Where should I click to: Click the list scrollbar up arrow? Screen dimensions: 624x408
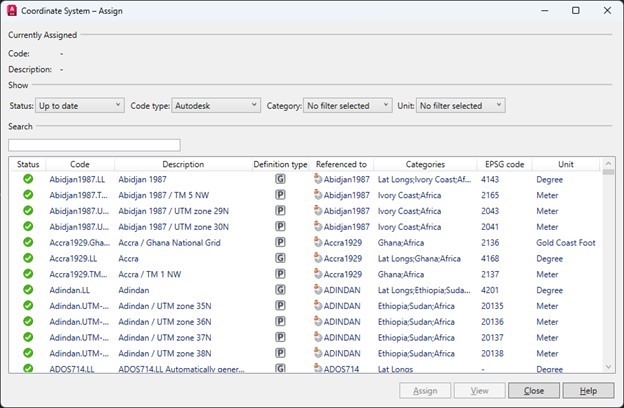point(608,163)
